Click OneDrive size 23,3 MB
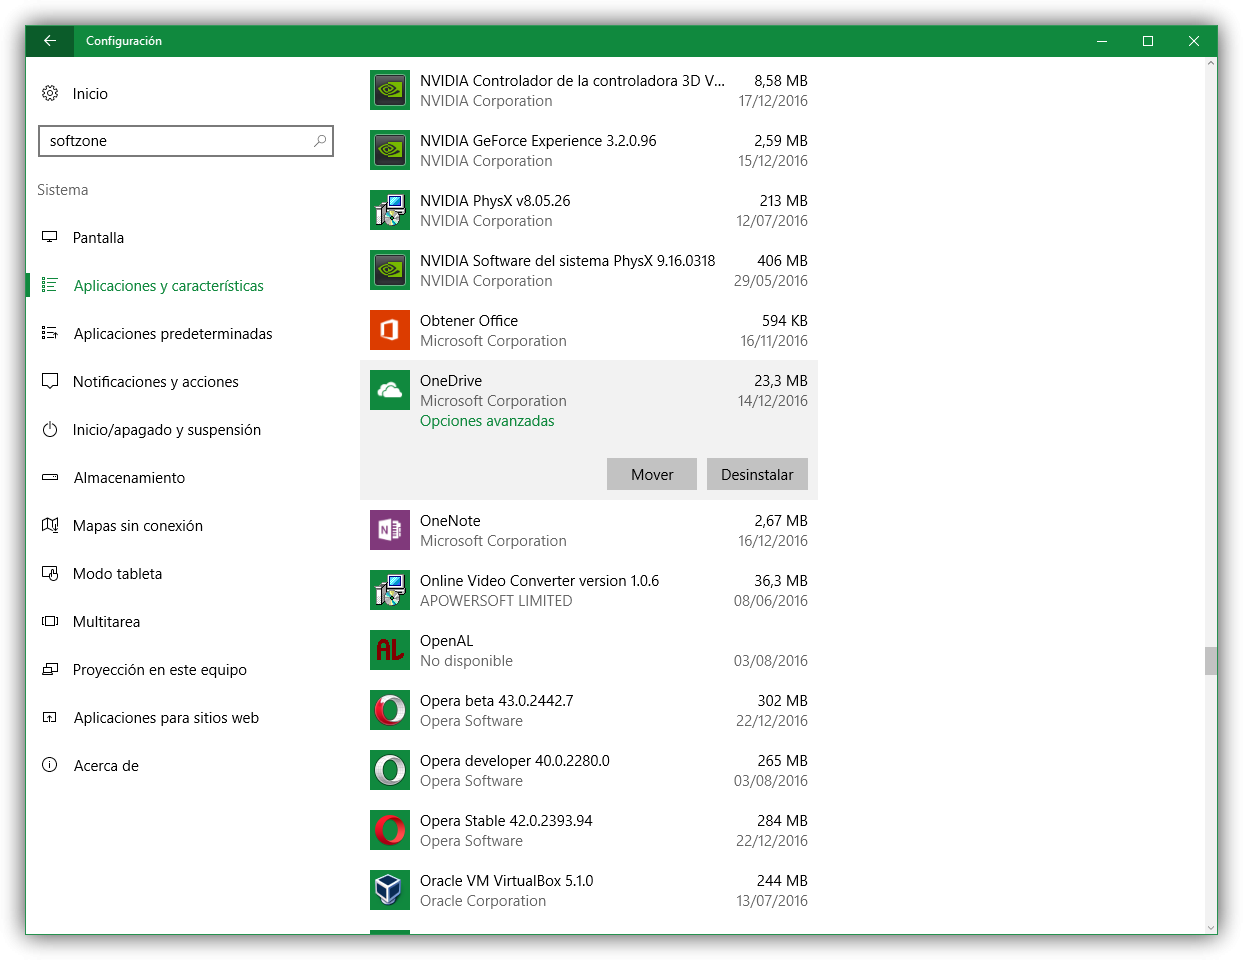 pos(781,380)
